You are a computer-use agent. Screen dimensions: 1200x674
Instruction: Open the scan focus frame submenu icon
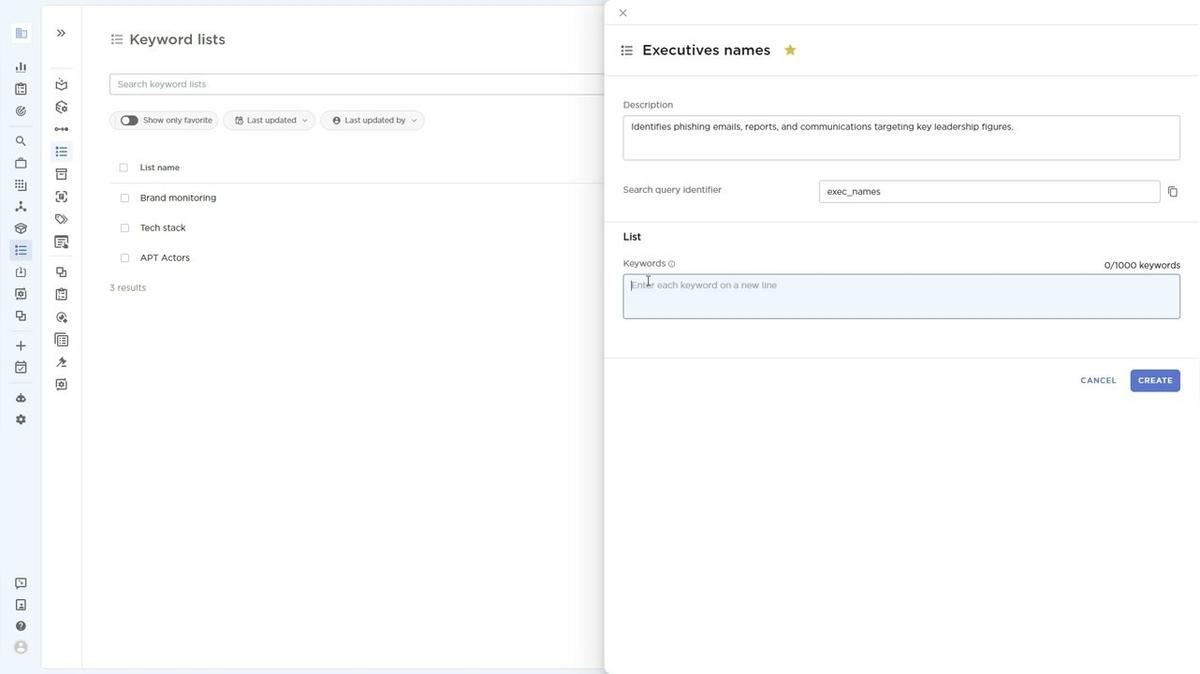(61, 197)
